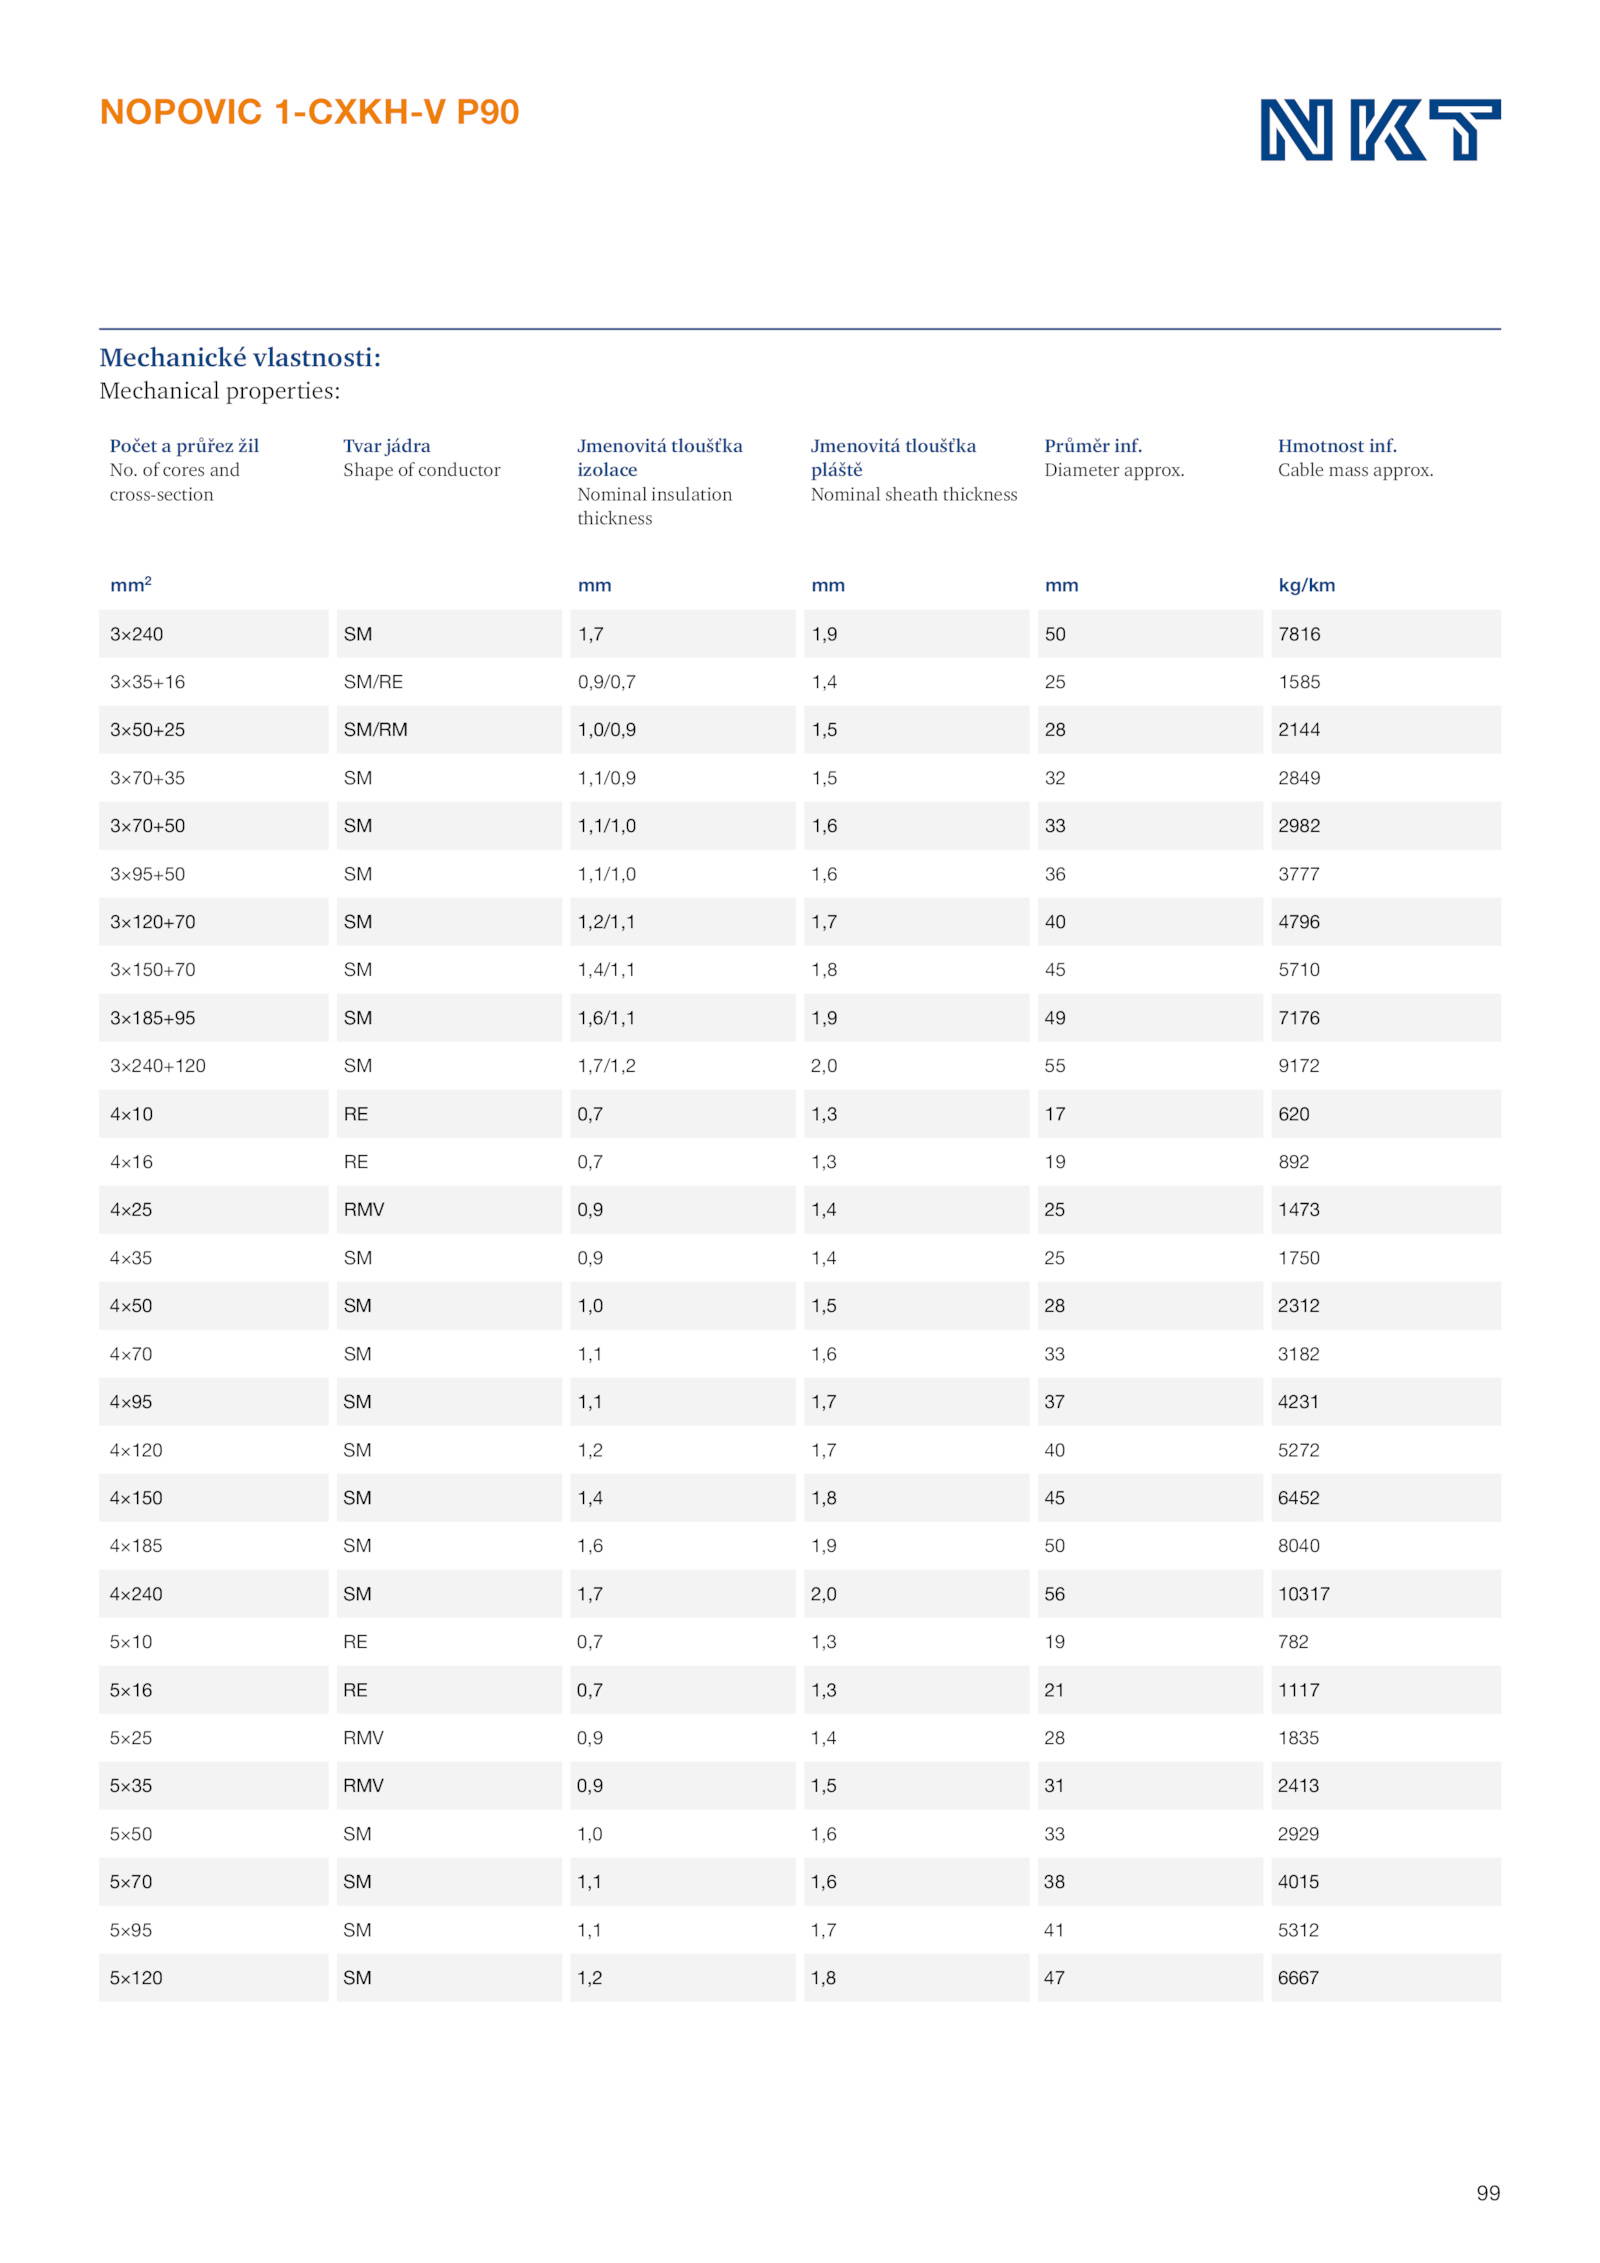The height and width of the screenshot is (2263, 1600).
Task: Select the mm² unit label
Action: [131, 584]
